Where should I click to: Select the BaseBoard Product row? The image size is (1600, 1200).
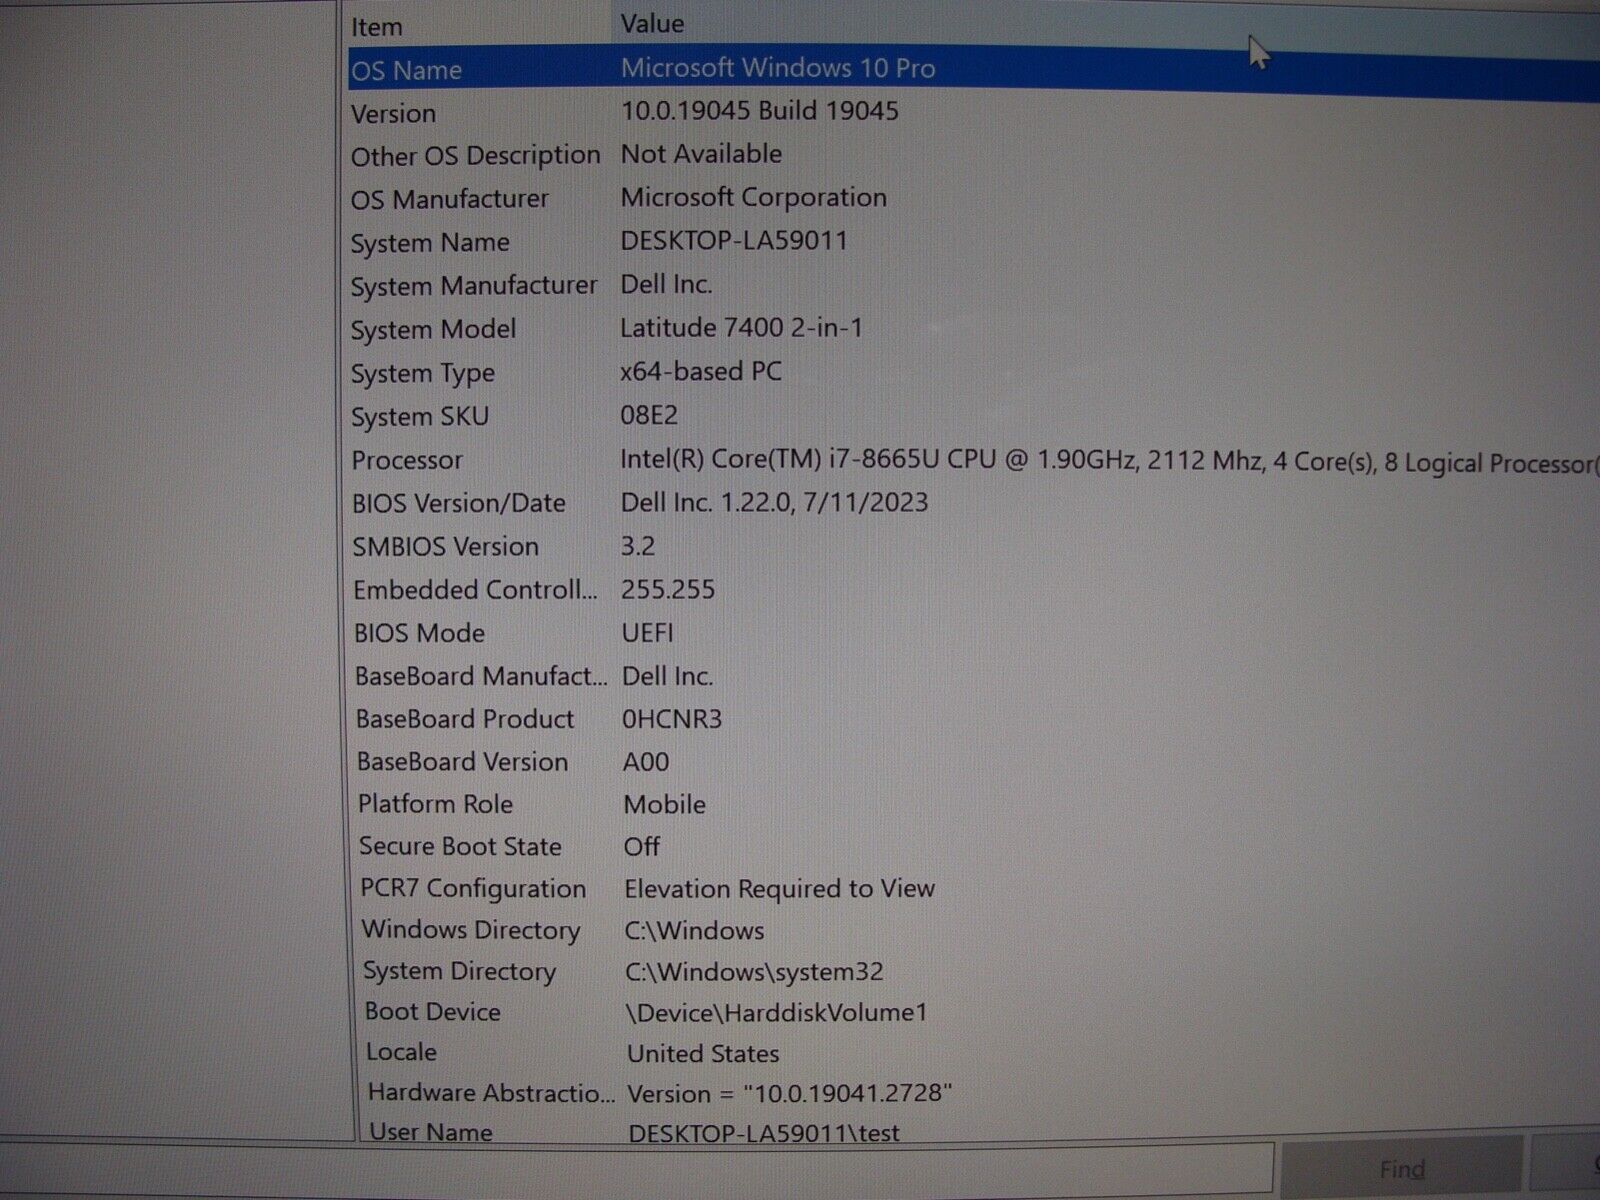click(x=465, y=719)
